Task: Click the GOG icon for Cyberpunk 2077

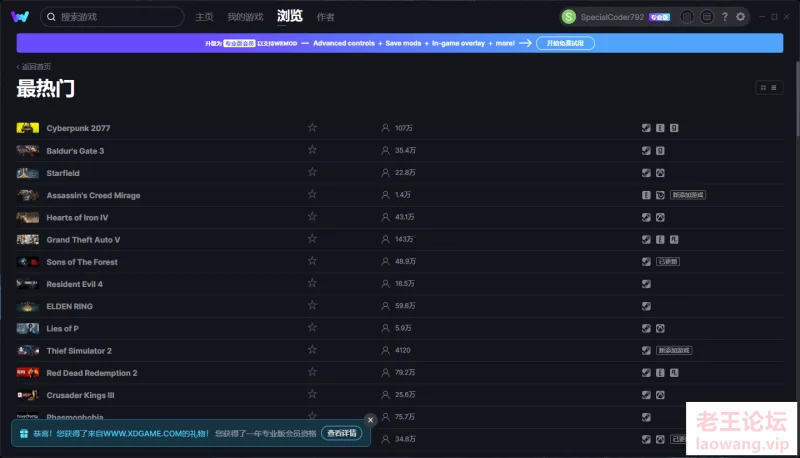Action: click(x=674, y=128)
